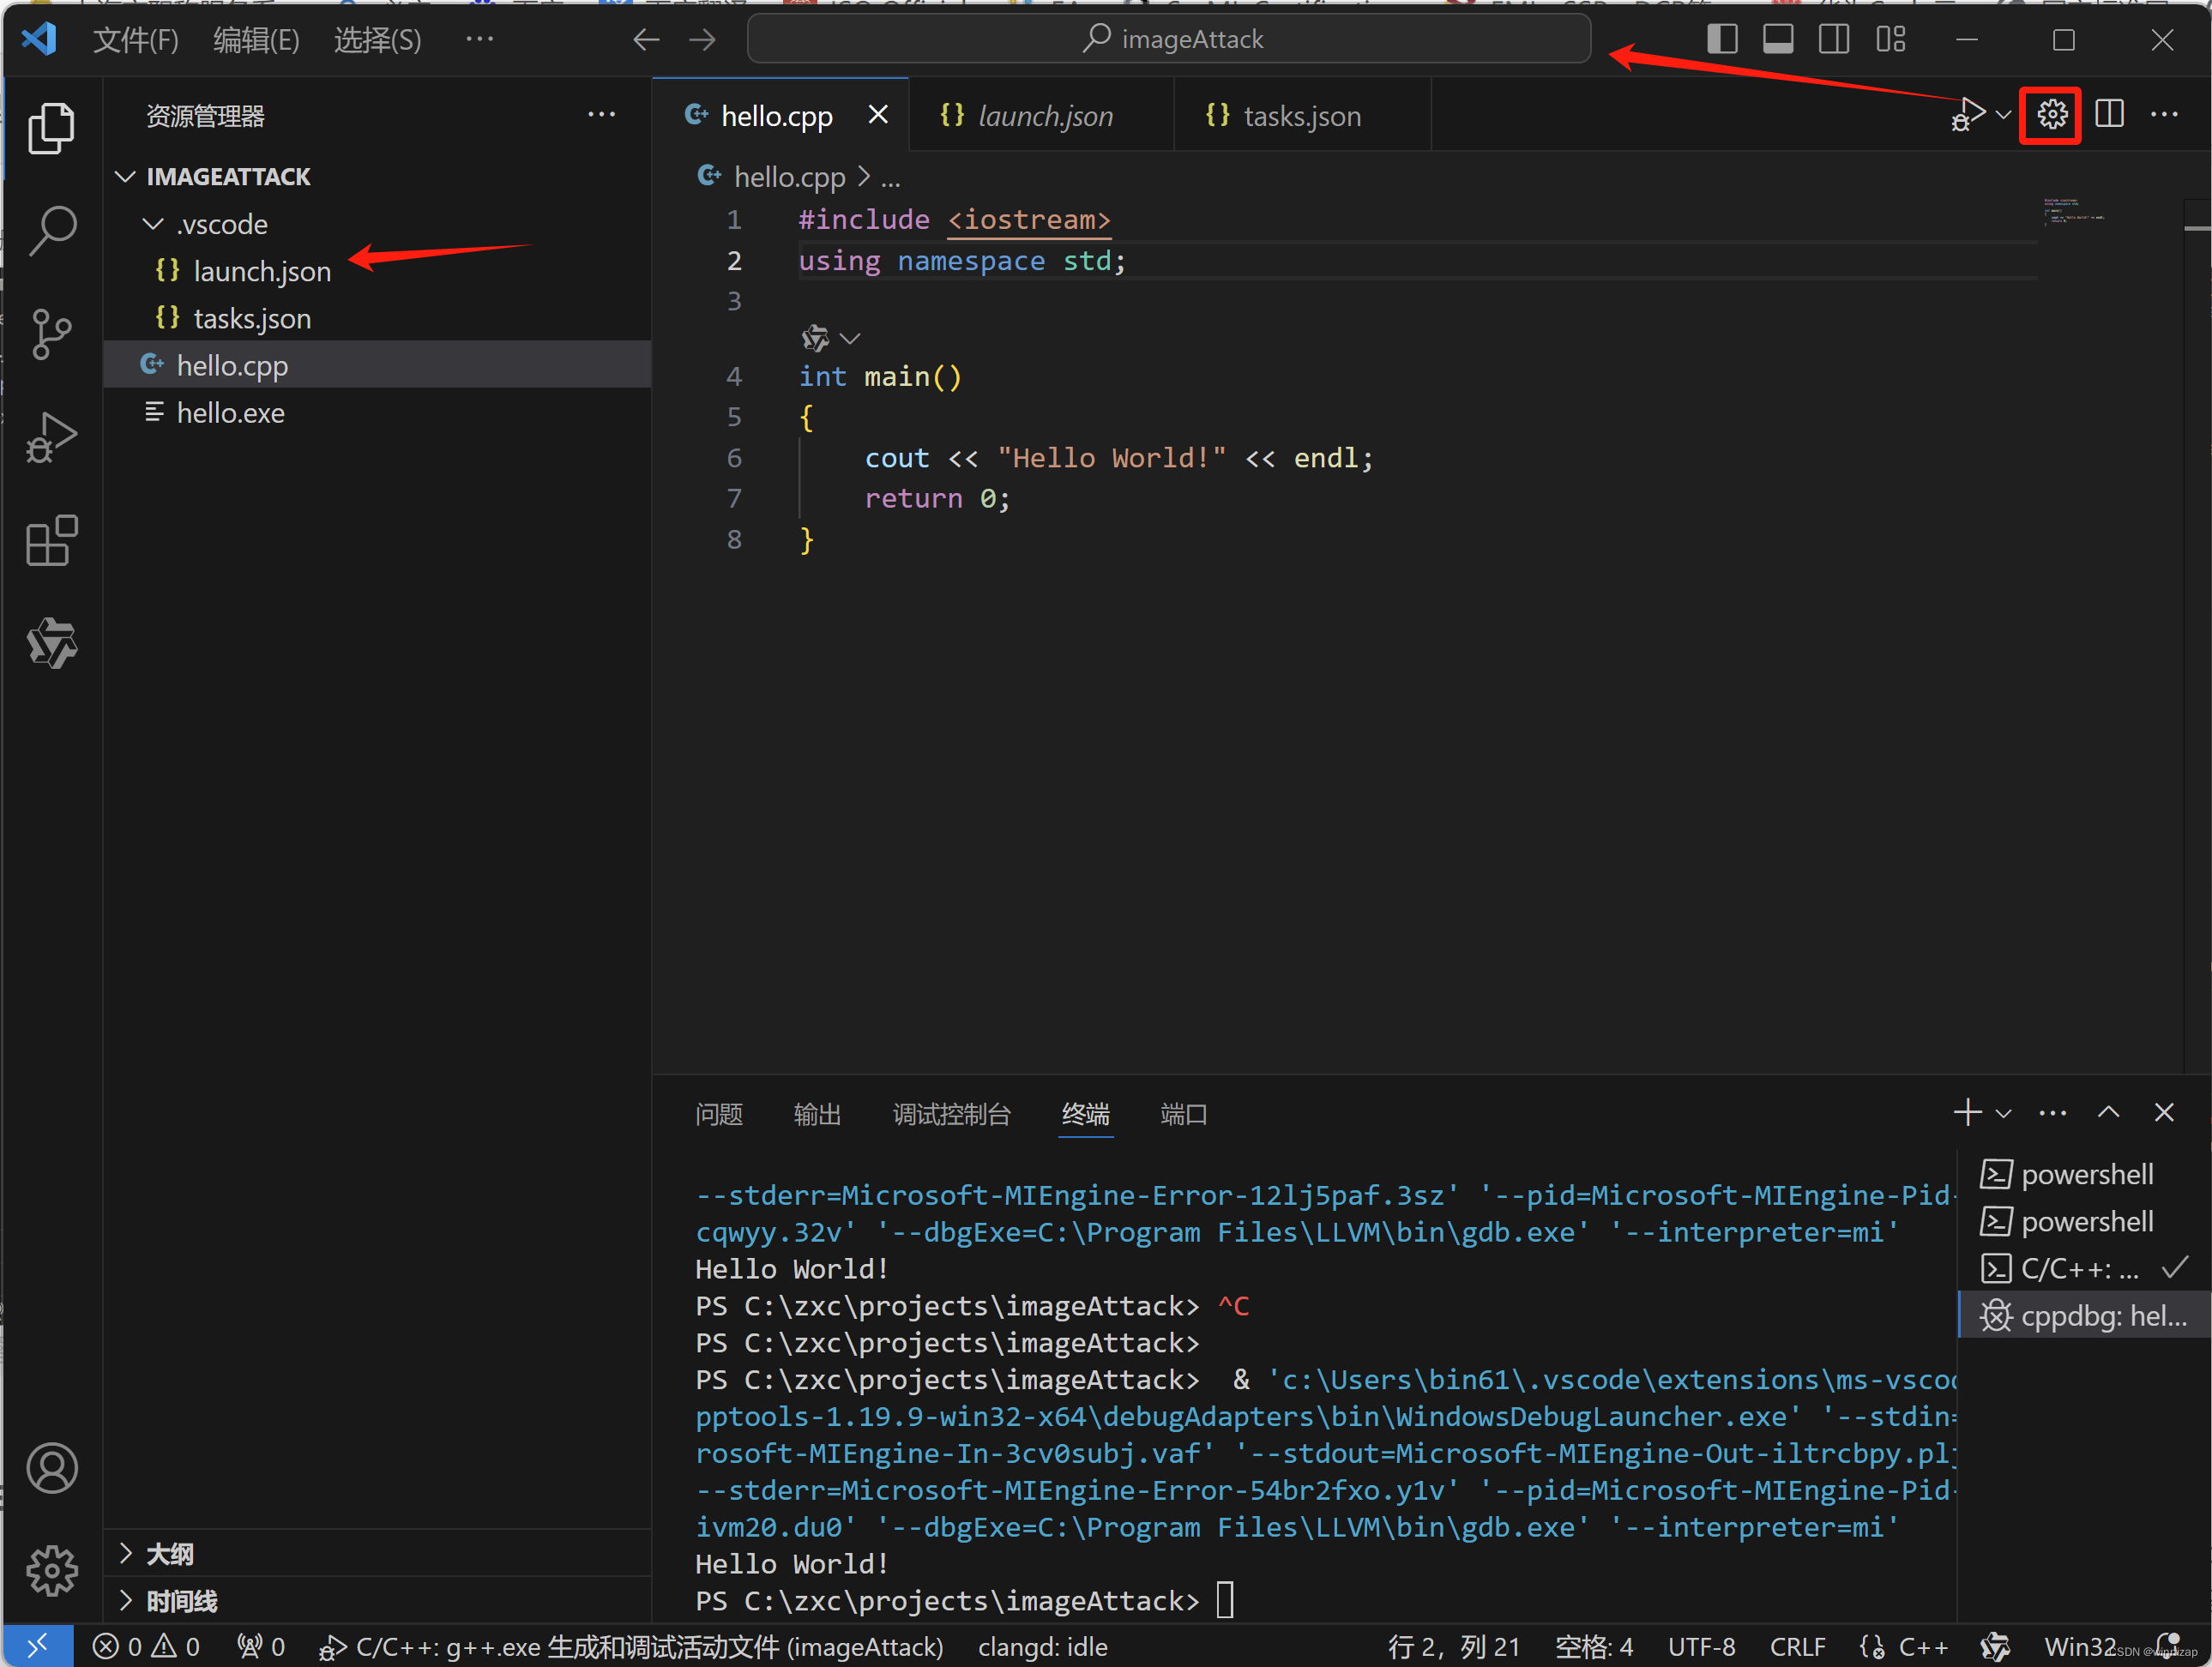Screen dimensions: 2212x1667
Task: Change the UTF-8 file encoding
Action: (1701, 1646)
